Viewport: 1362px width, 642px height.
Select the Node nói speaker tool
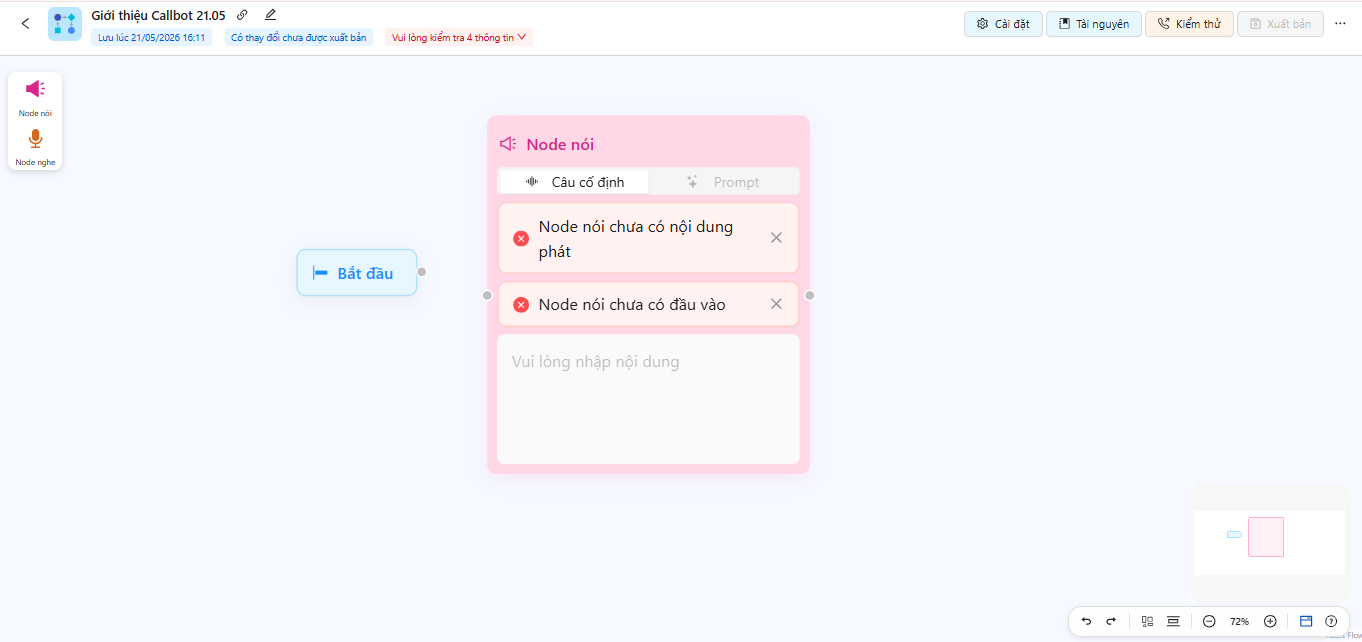[x=35, y=96]
